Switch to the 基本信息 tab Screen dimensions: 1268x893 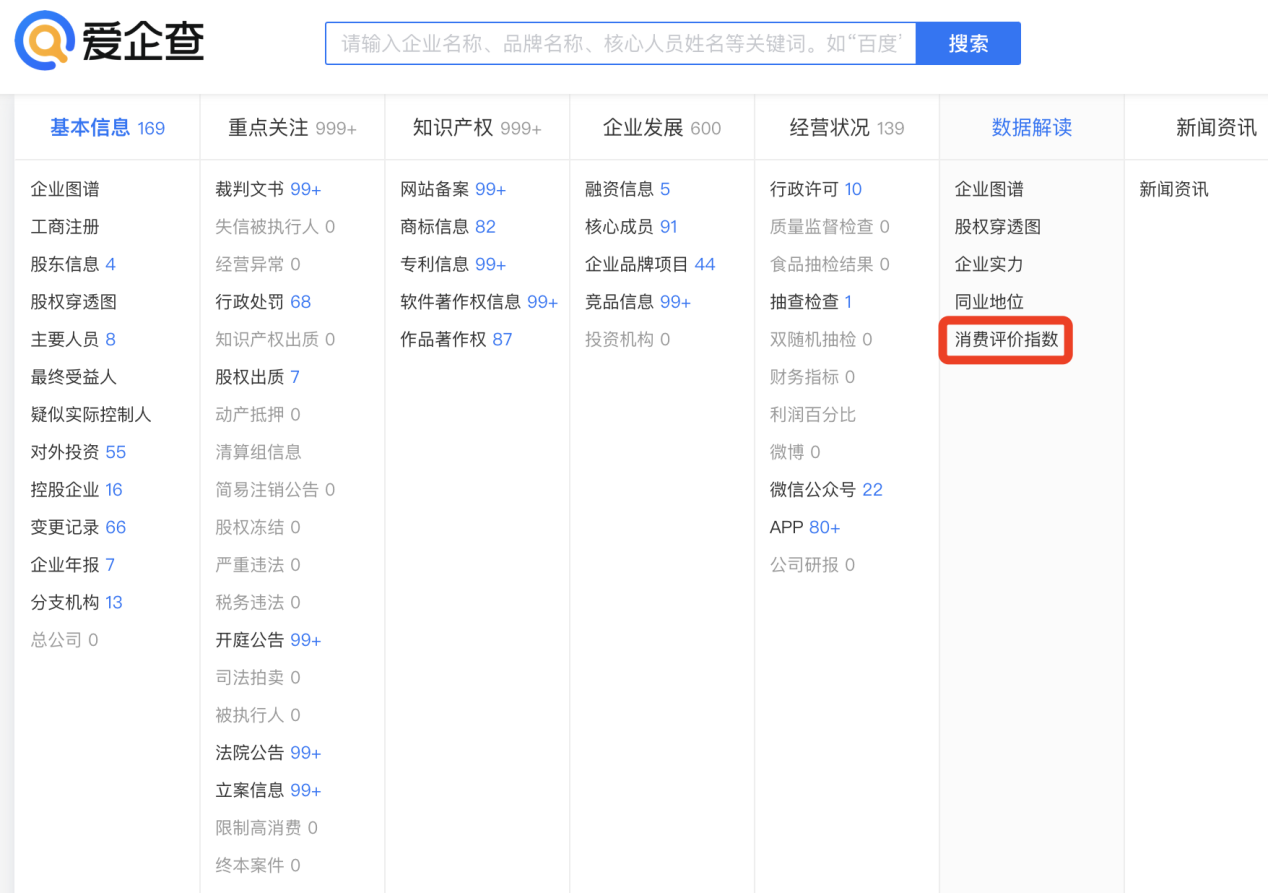[x=106, y=128]
